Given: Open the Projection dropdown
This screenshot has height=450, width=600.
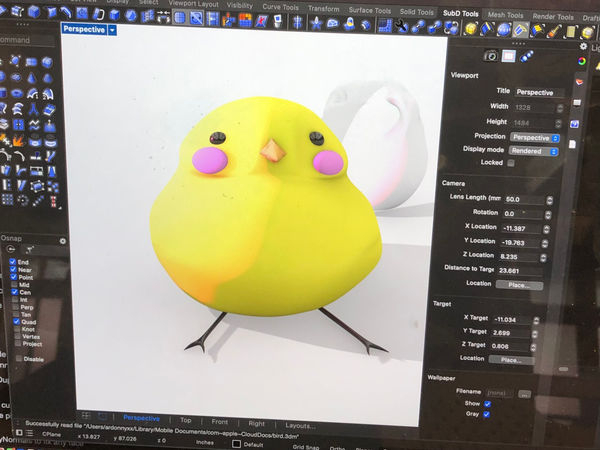Looking at the screenshot, I should tap(535, 137).
